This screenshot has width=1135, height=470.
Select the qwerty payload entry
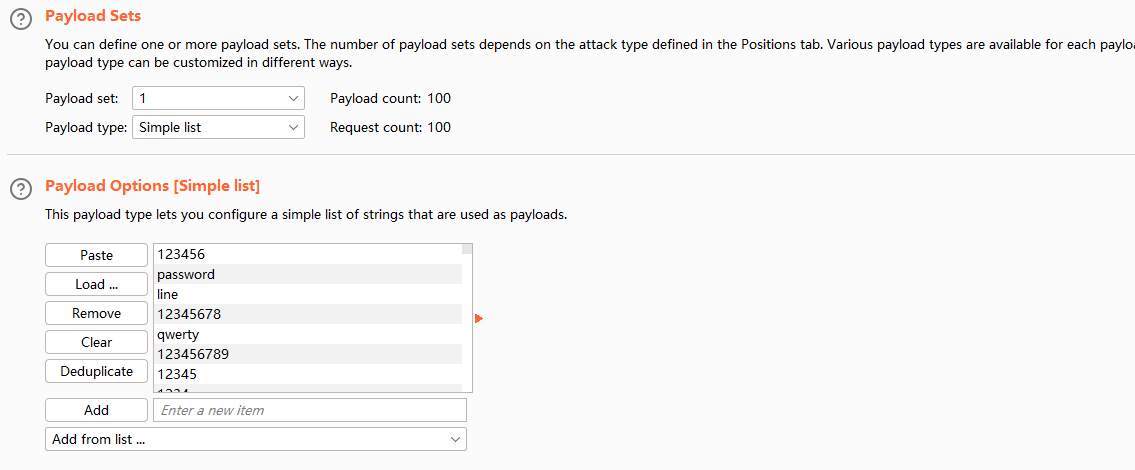coord(307,334)
